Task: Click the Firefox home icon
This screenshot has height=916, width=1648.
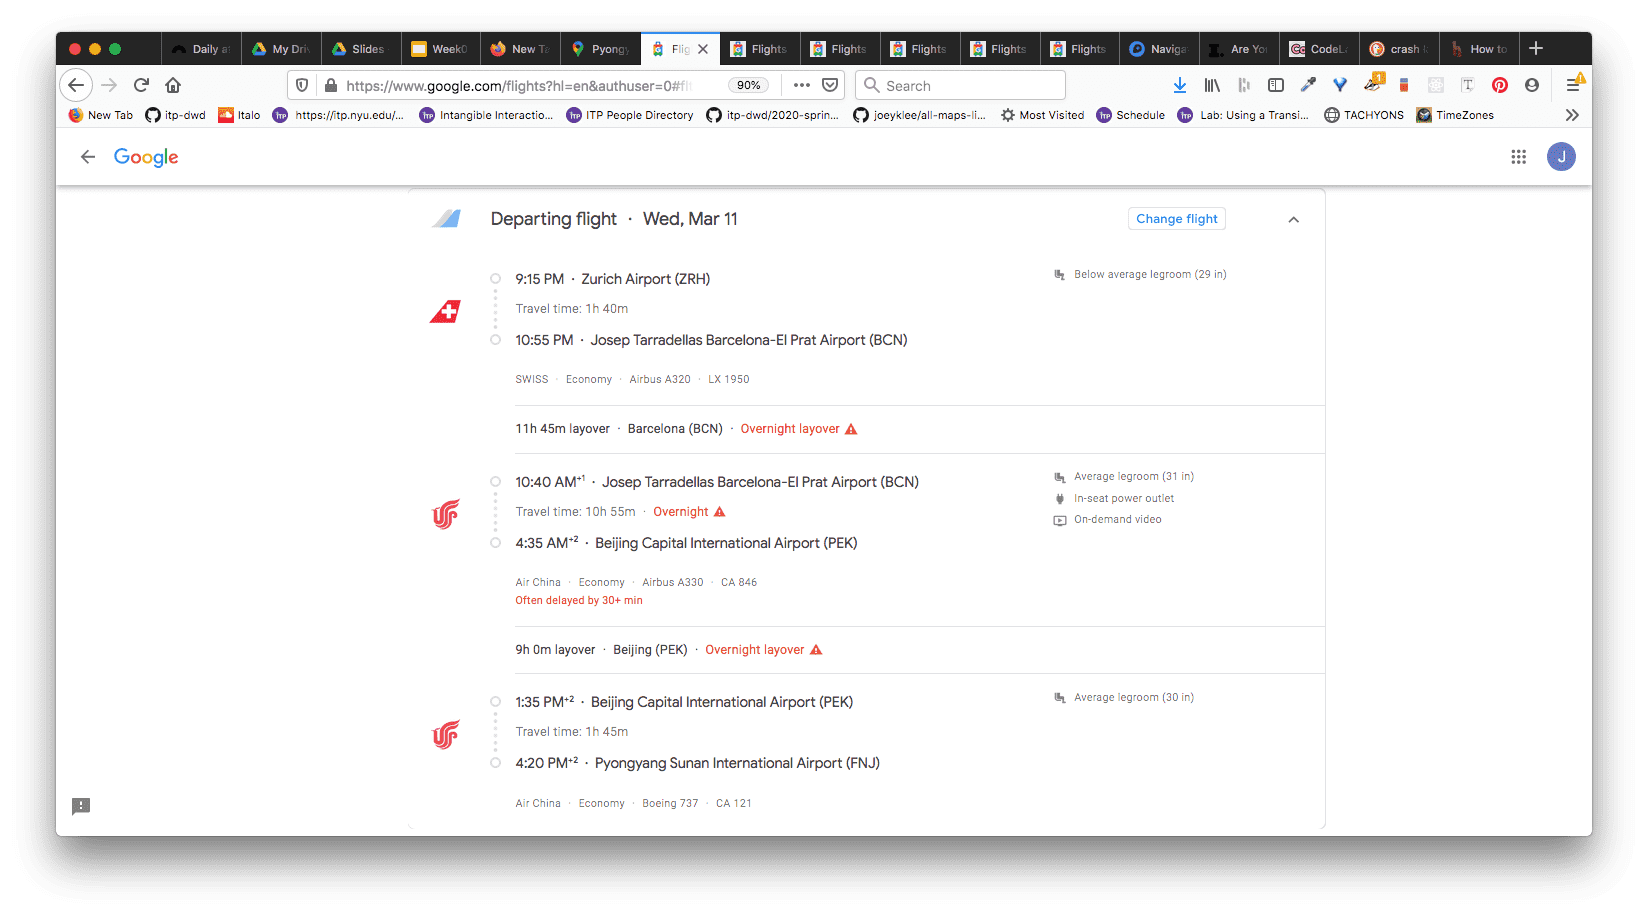Action: click(173, 86)
